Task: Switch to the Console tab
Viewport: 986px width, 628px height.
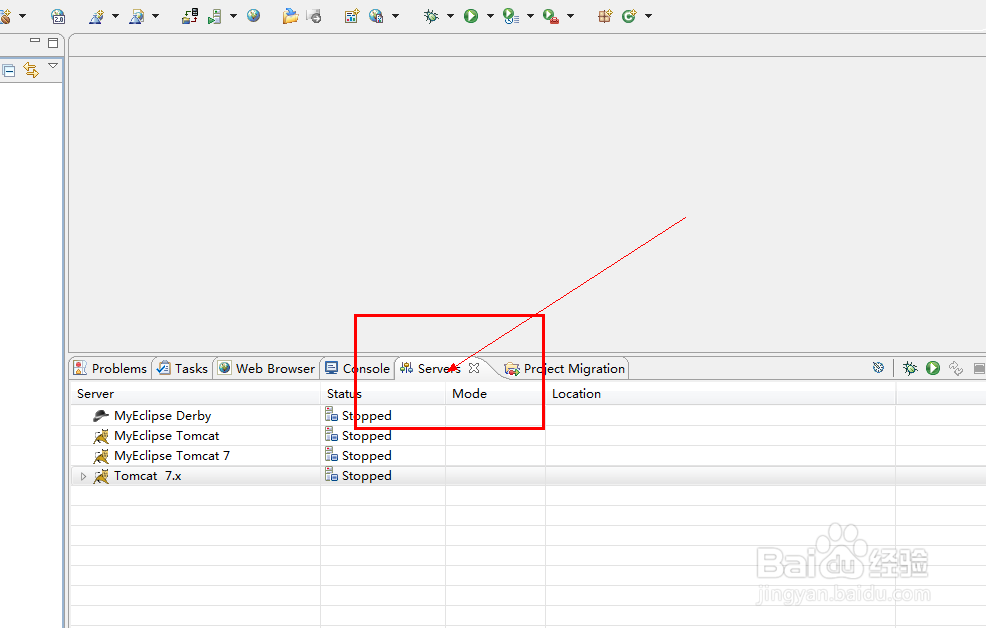Action: tap(357, 368)
